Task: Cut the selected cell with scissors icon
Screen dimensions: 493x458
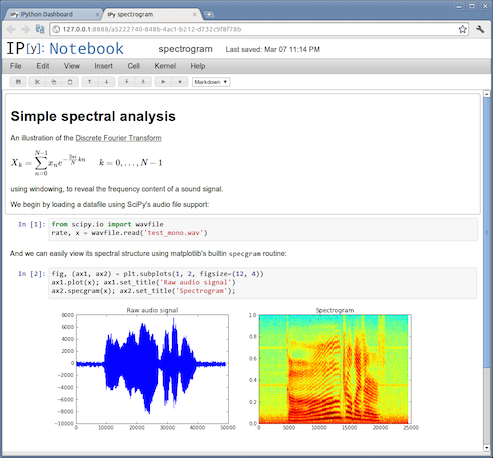Action: (37, 82)
